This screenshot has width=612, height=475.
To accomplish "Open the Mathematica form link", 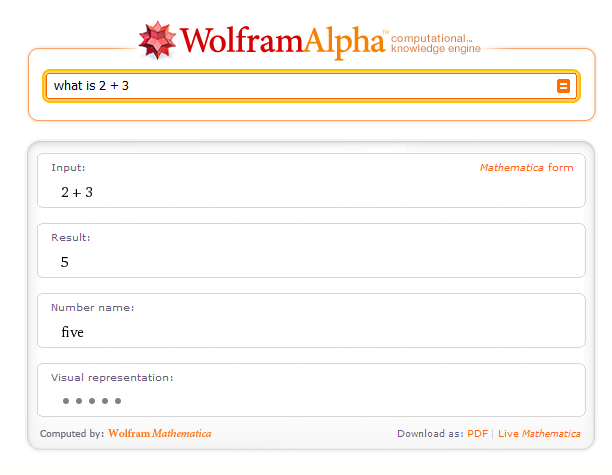I will point(527,167).
